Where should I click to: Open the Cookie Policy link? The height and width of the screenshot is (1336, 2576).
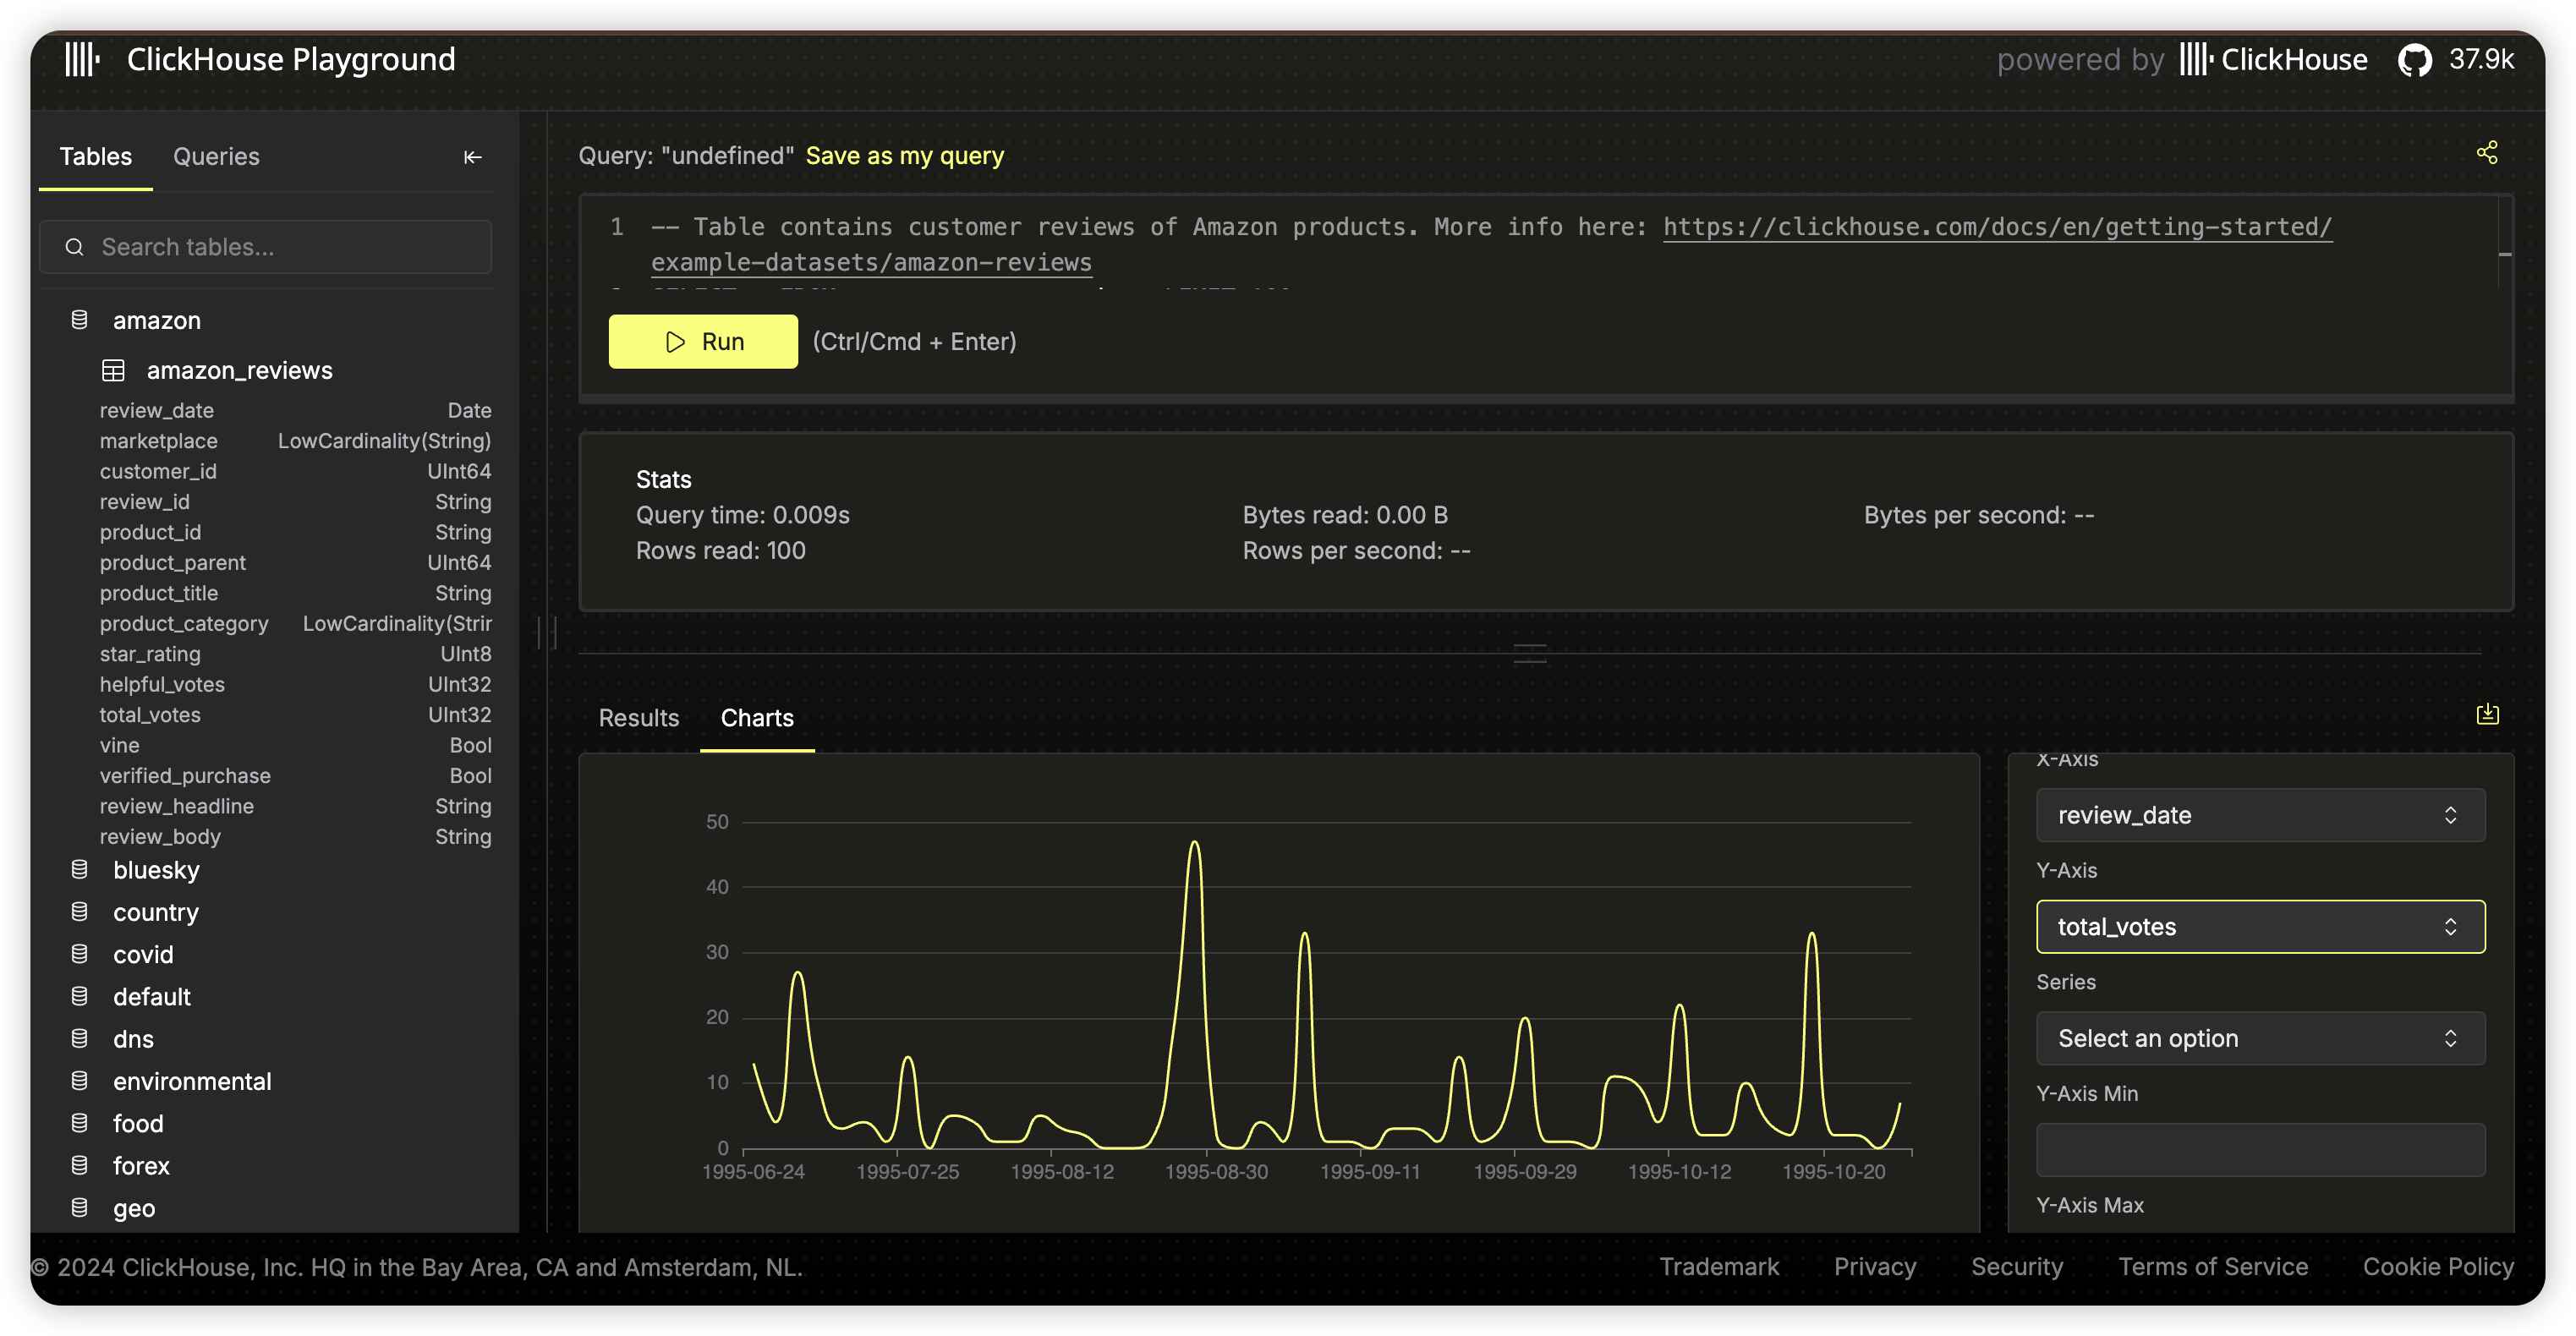tap(2438, 1267)
